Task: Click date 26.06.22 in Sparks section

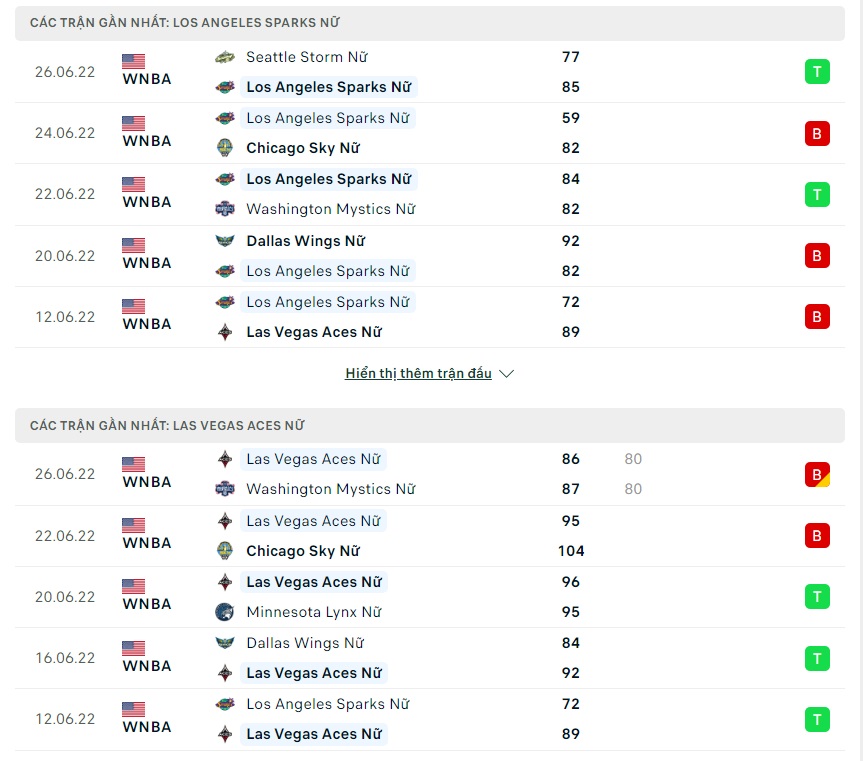Action: tap(65, 72)
